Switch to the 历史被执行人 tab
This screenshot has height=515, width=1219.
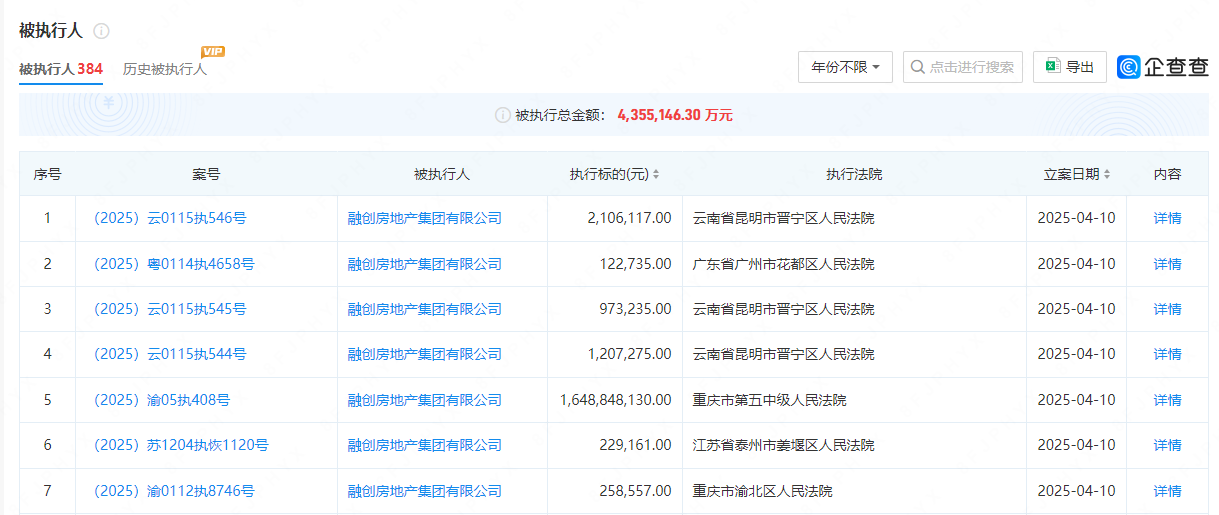[165, 69]
